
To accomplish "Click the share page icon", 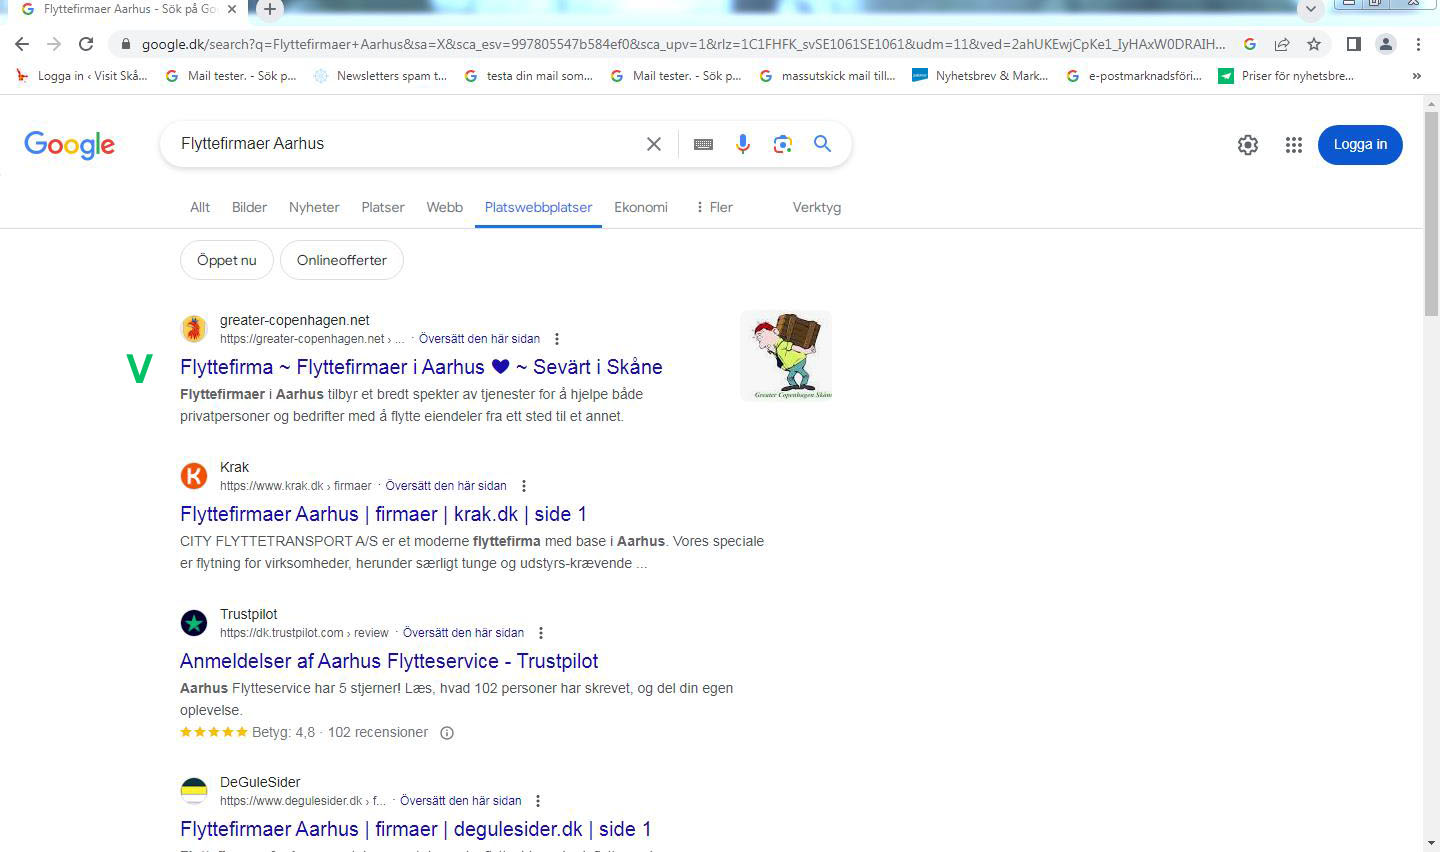I will [x=1282, y=44].
